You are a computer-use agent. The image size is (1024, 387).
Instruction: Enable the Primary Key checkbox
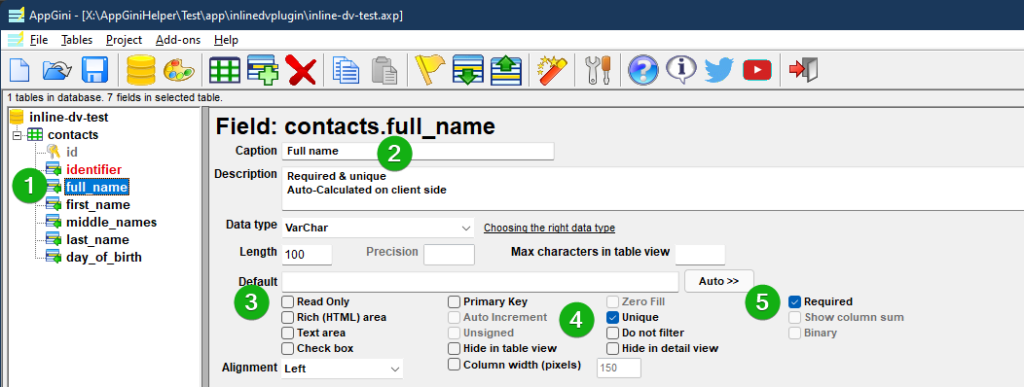(454, 302)
